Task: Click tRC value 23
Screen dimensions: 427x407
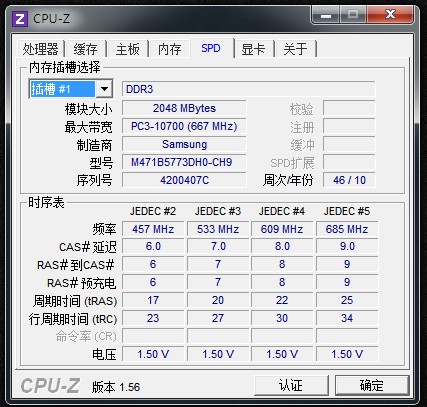Action: pyautogui.click(x=153, y=318)
